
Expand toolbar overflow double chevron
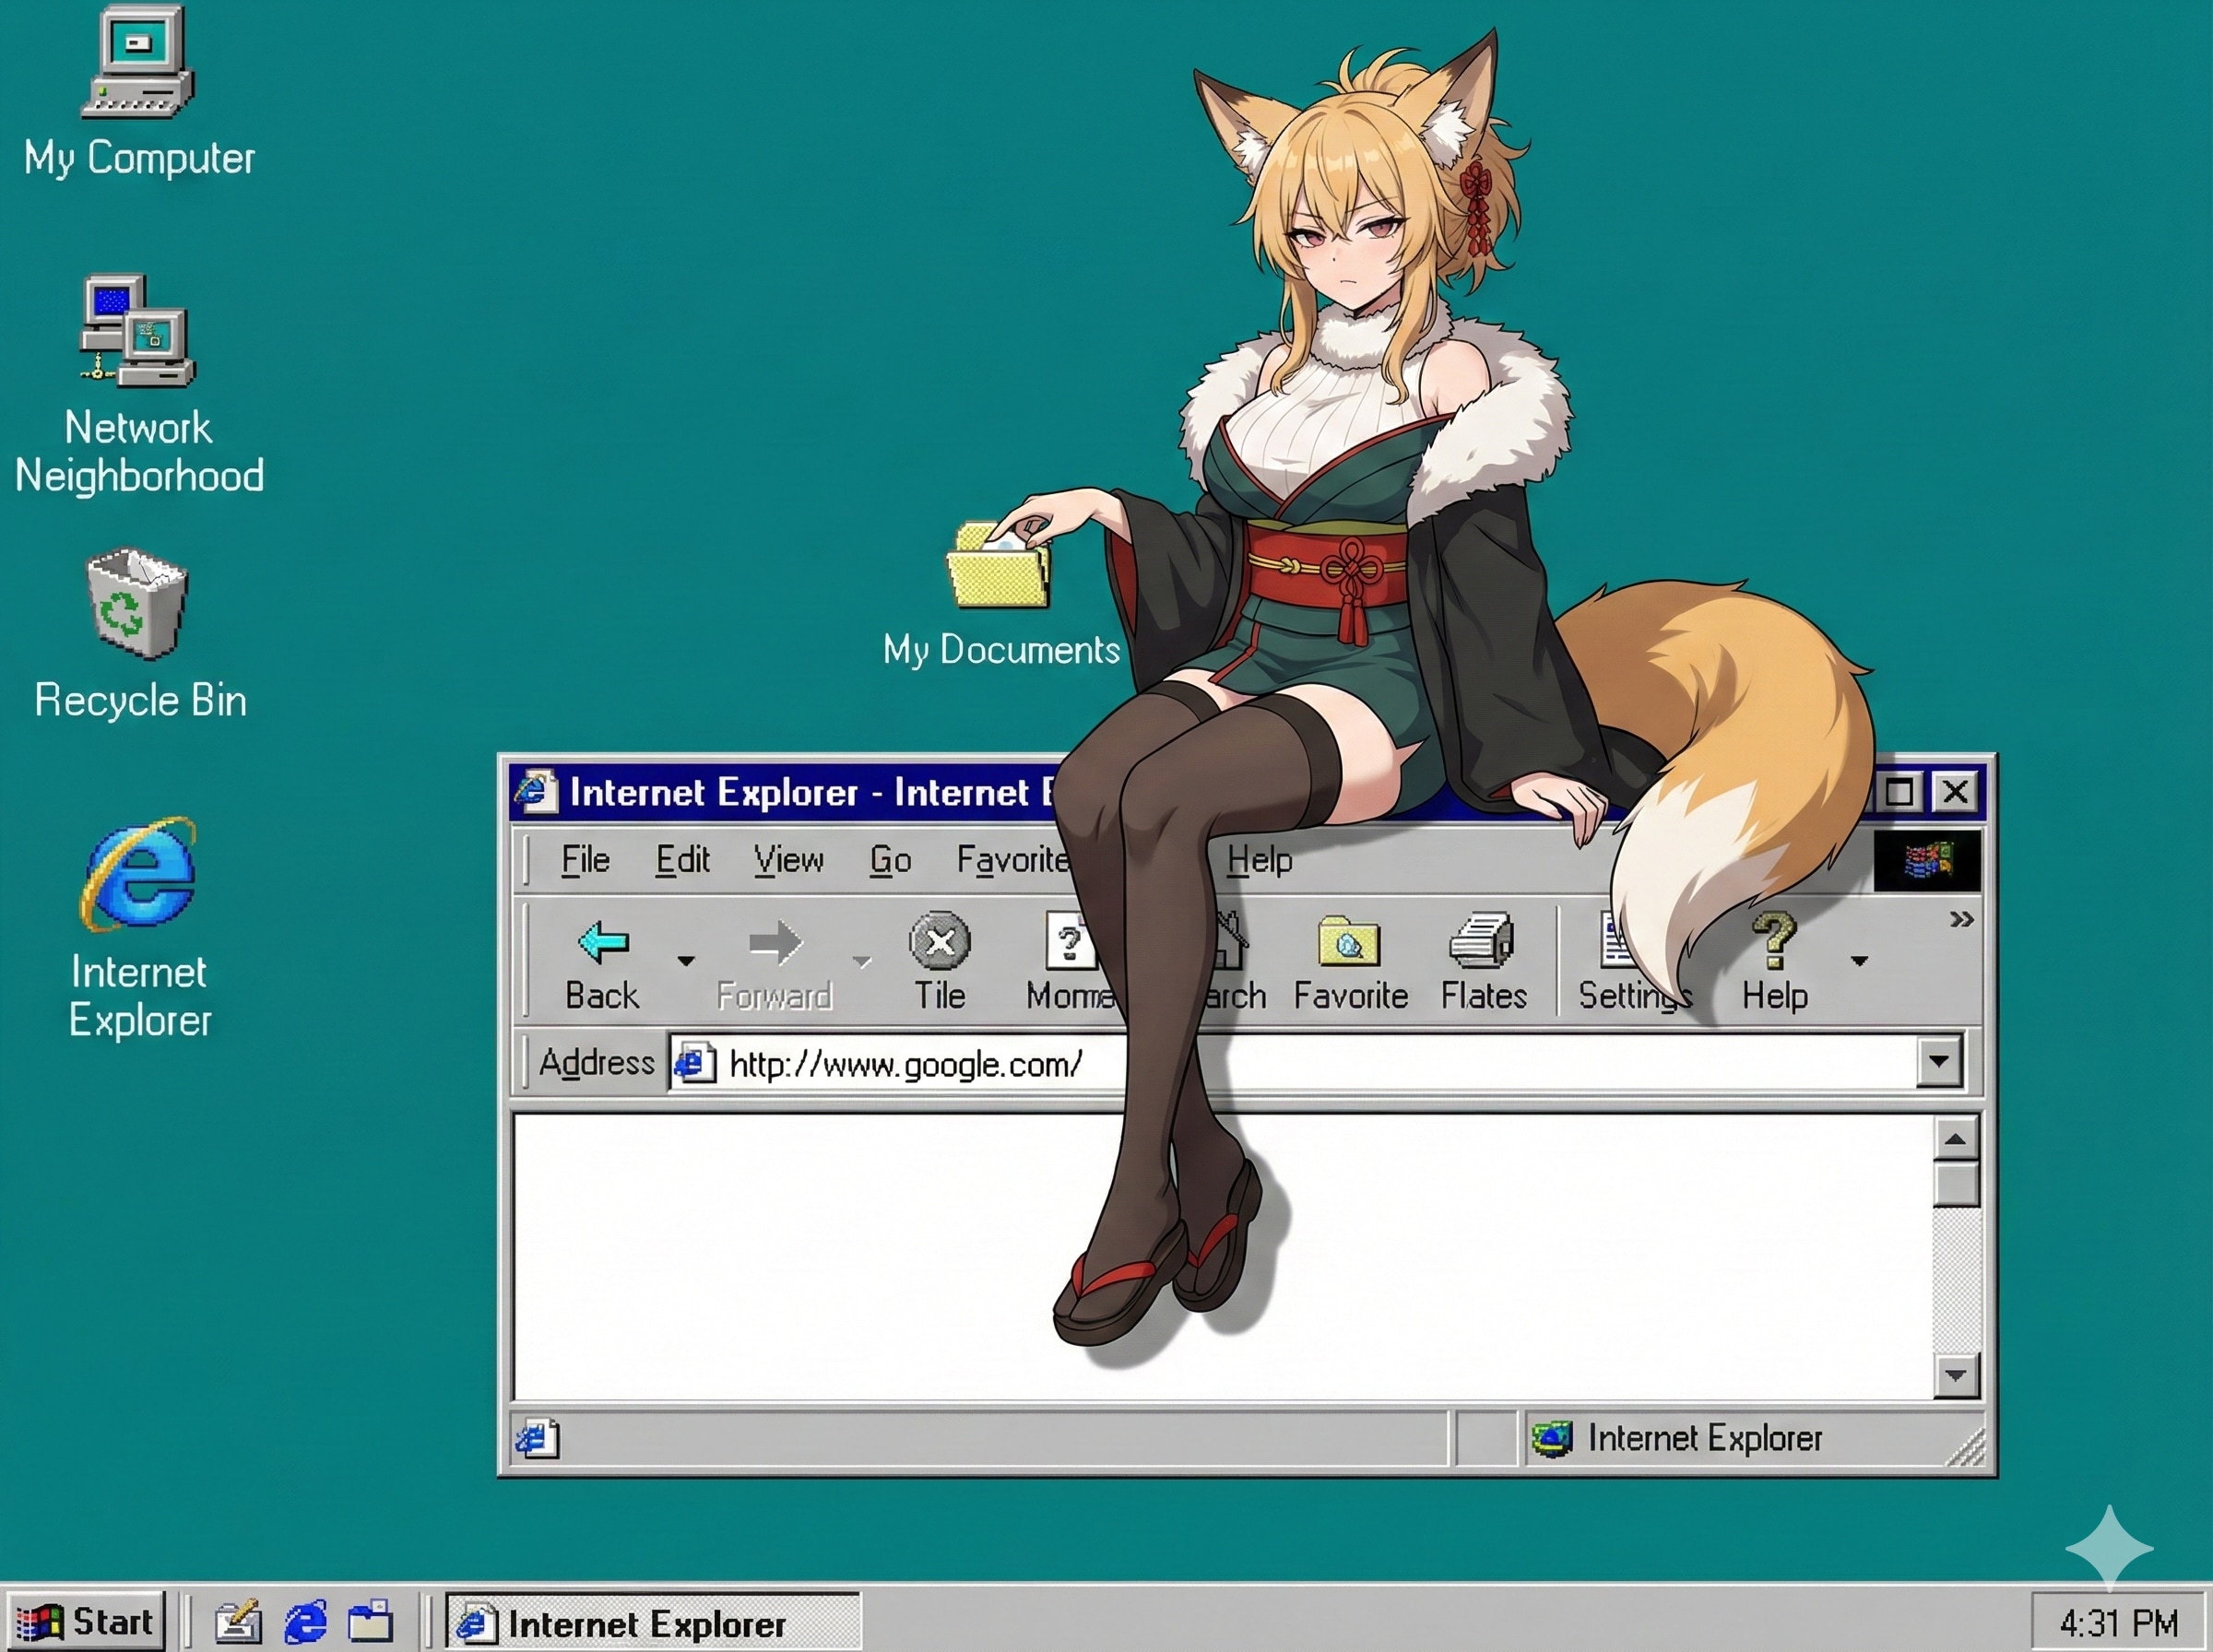1961,919
